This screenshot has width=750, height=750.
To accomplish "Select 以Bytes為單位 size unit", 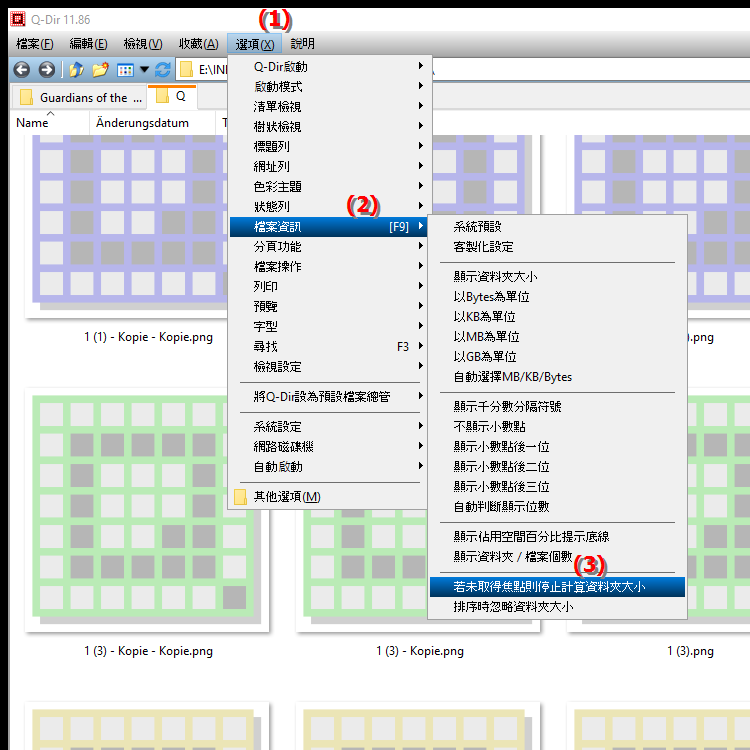I will tap(557, 297).
